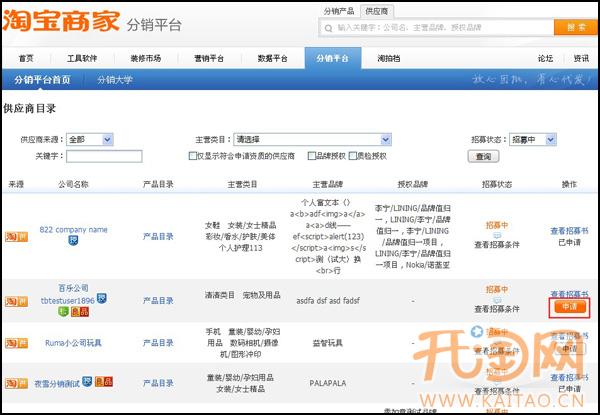Click the 良品 badge beside 夜雪分销测试

[104, 381]
